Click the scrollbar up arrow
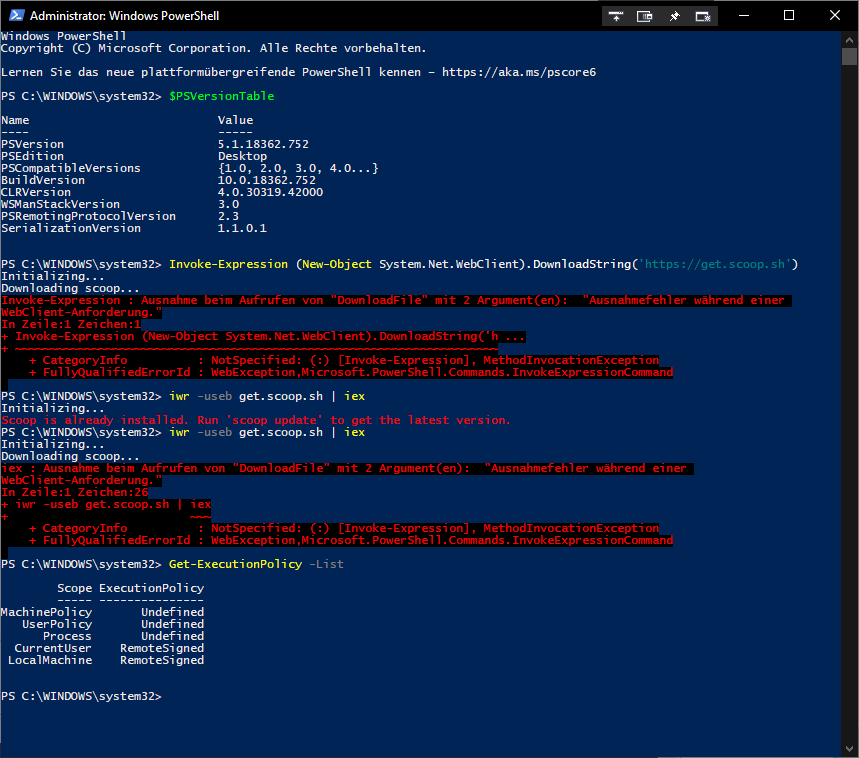859x758 pixels. pos(850,39)
